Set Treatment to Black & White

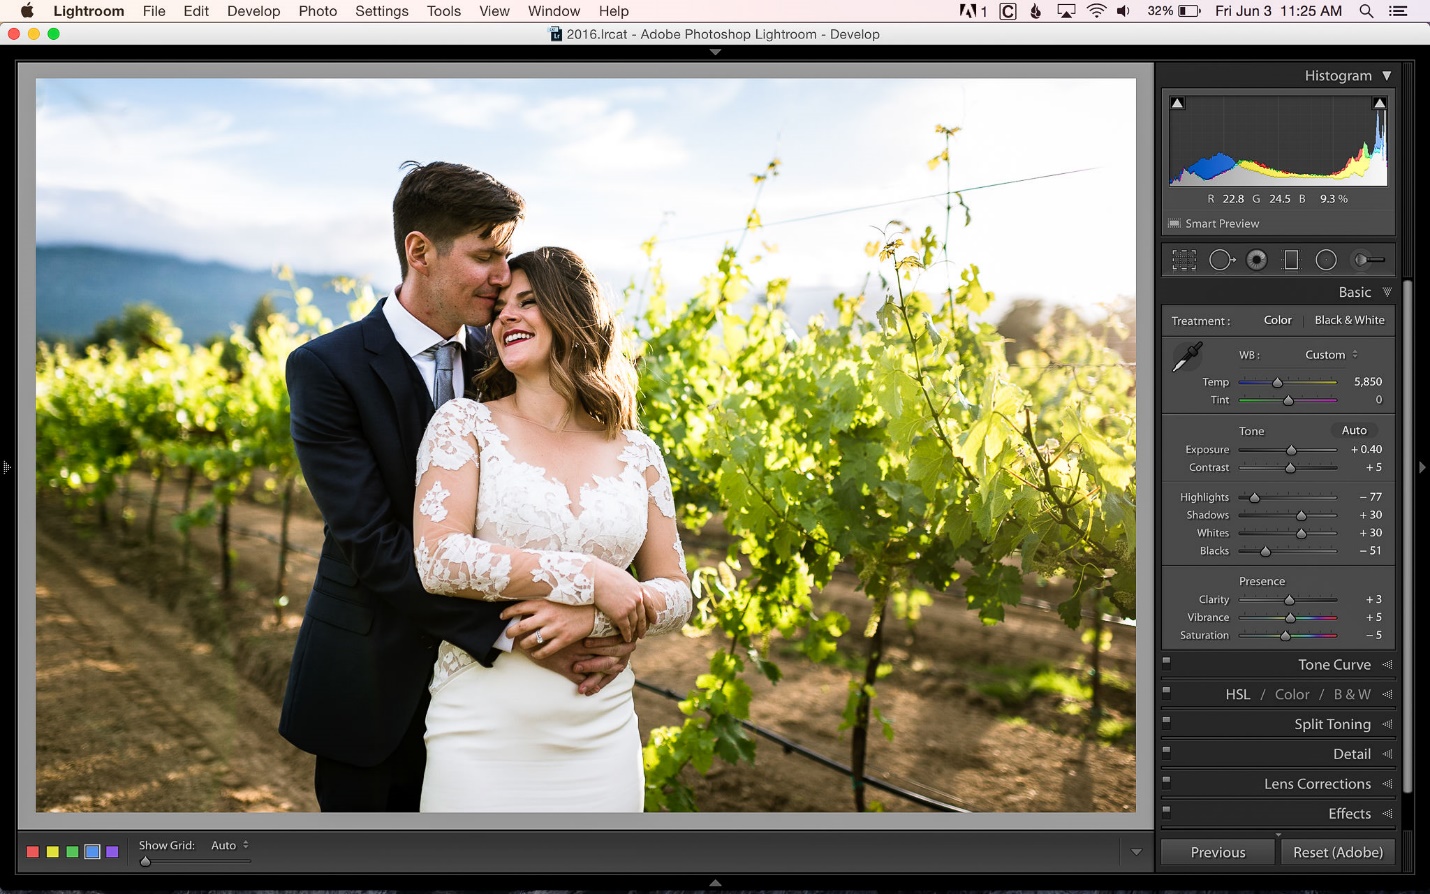click(x=1349, y=320)
